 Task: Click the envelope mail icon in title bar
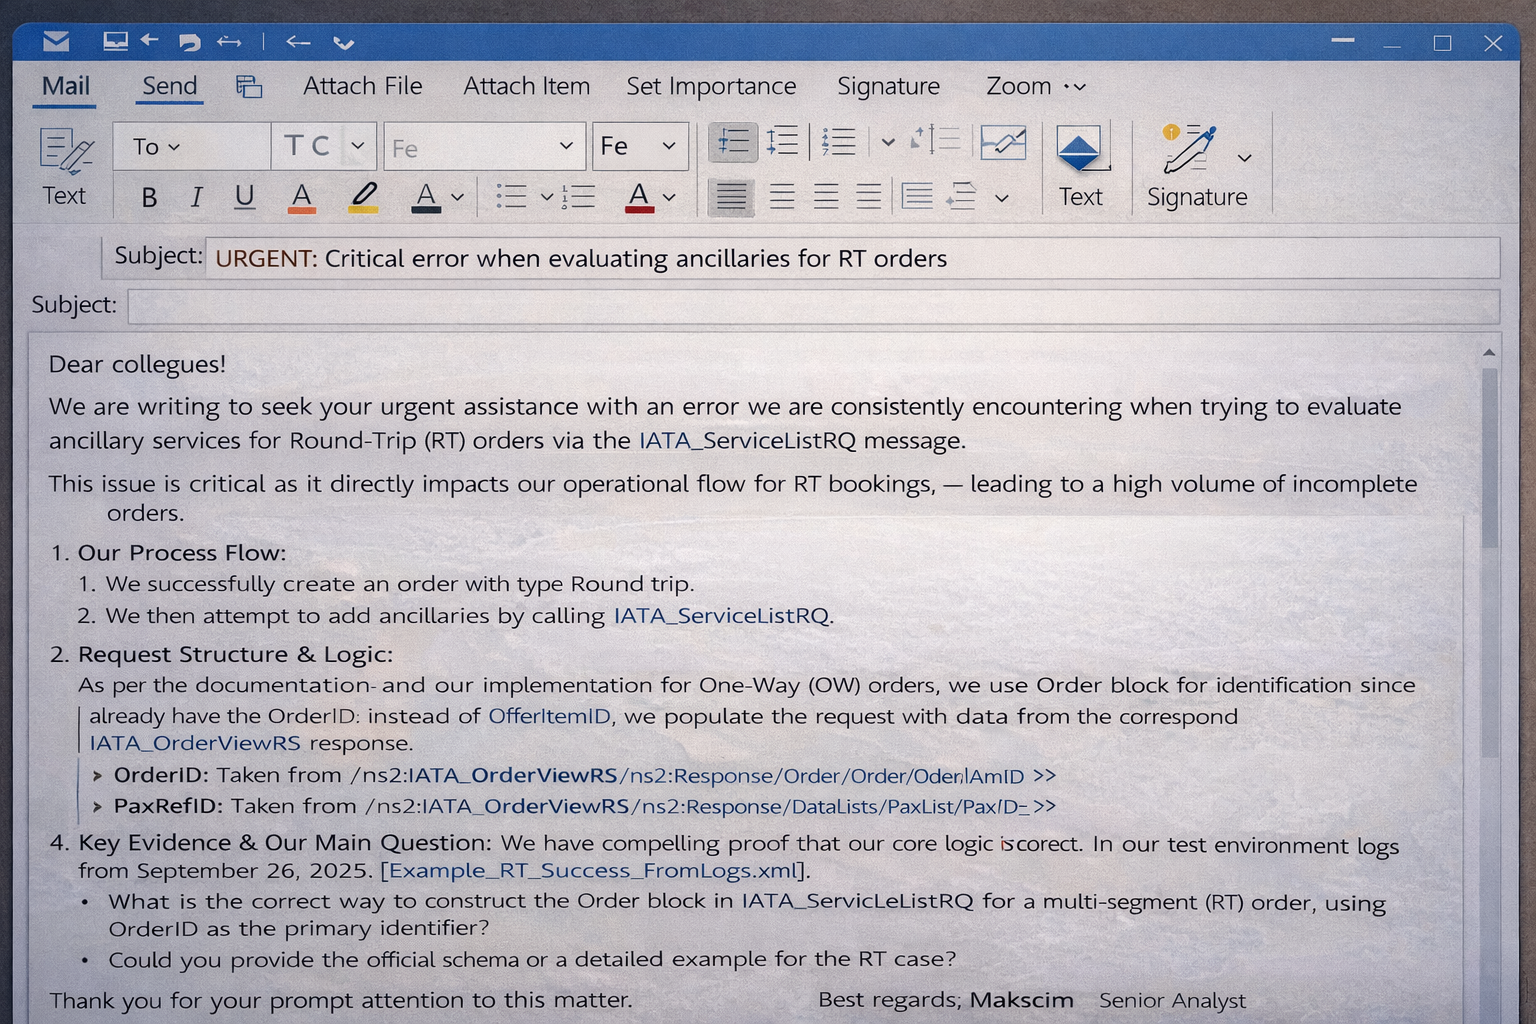tap(56, 41)
